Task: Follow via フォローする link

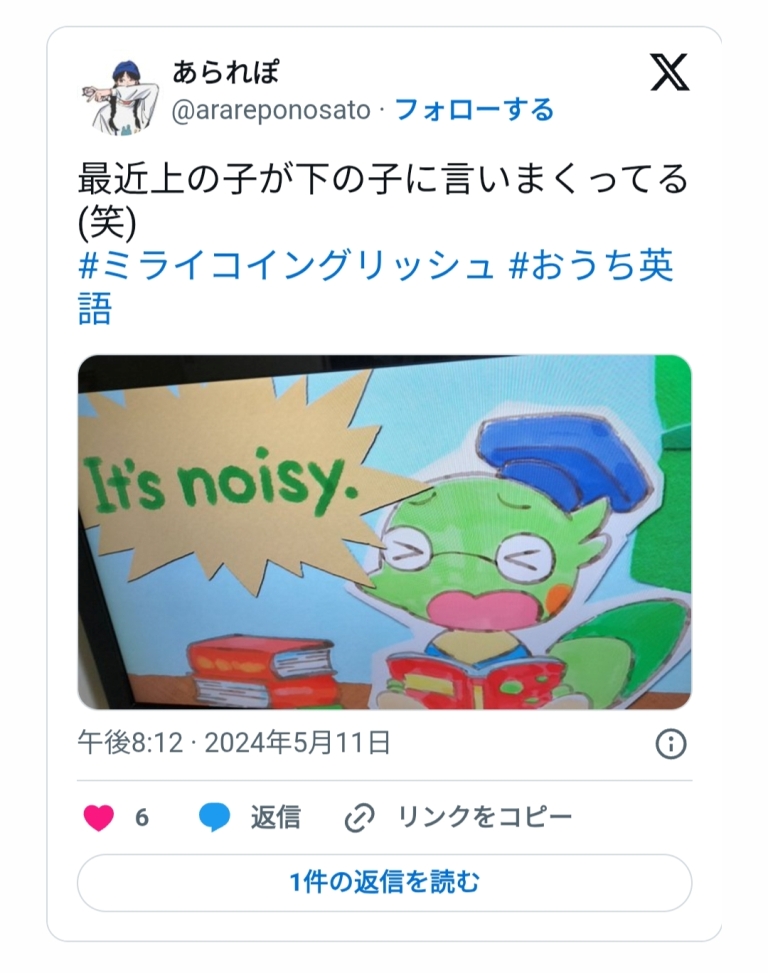Action: tap(474, 110)
